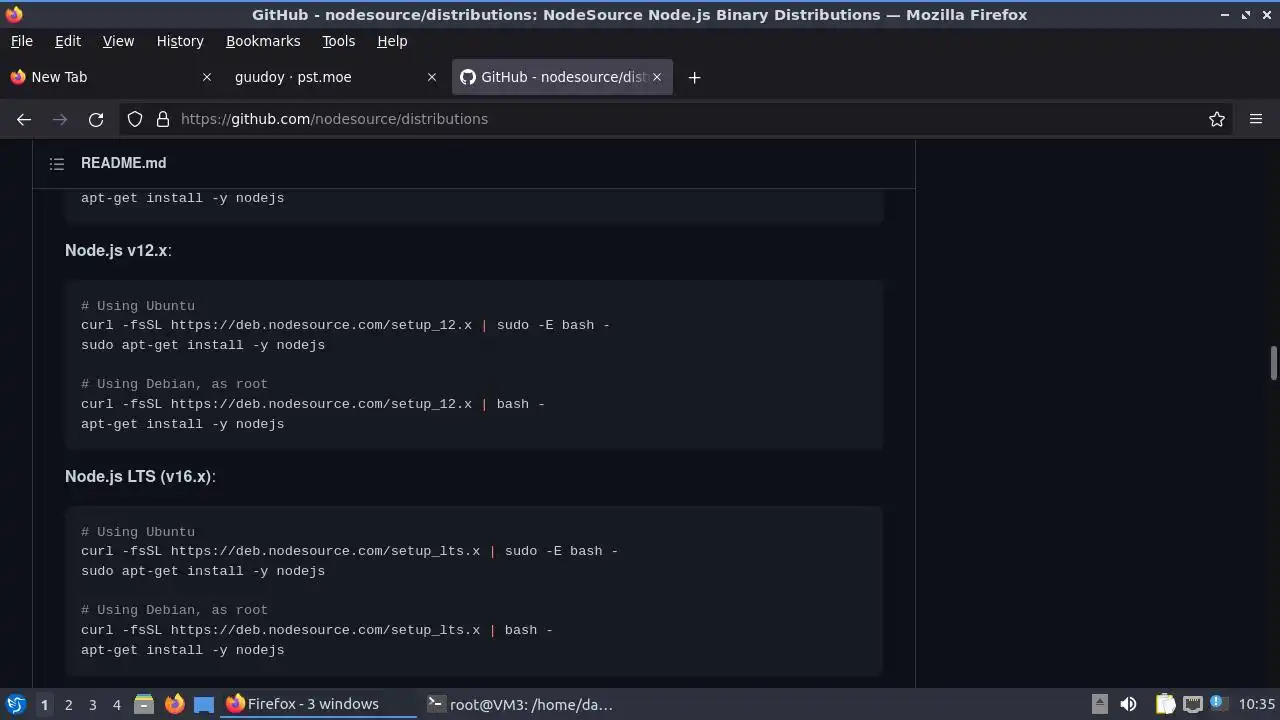This screenshot has width=1280, height=720.
Task: Open the network connection tray icon
Action: pos(1192,704)
